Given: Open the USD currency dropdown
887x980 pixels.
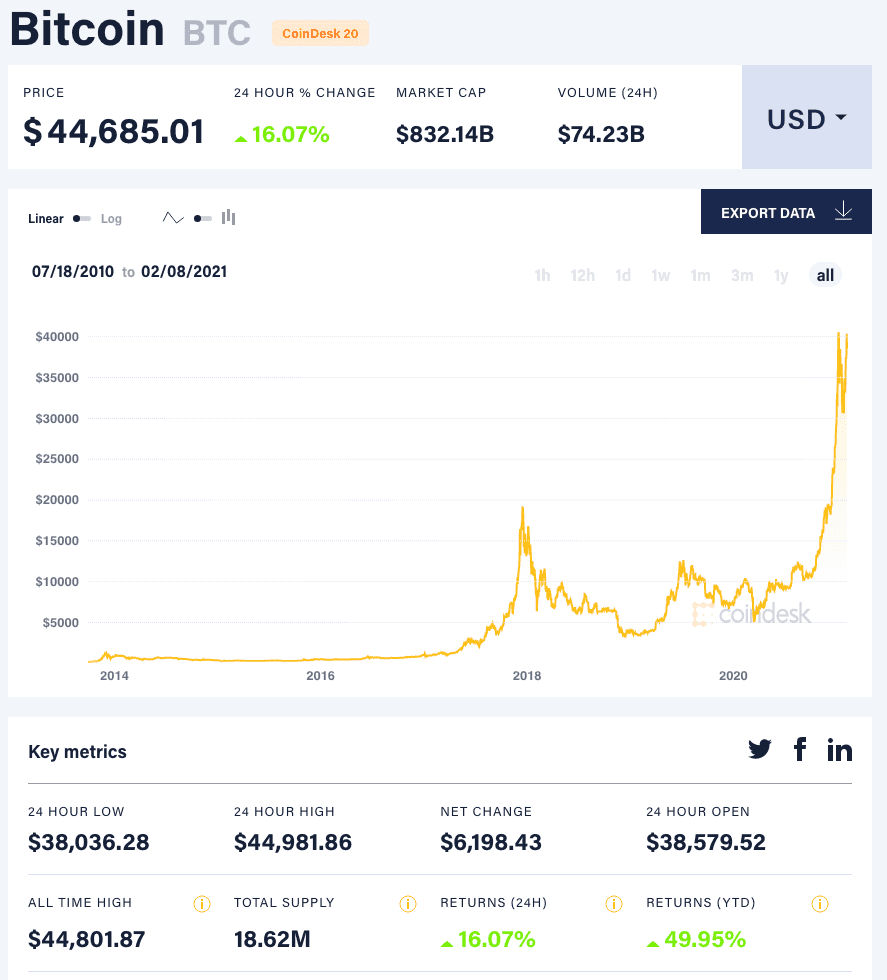Looking at the screenshot, I should coord(806,119).
